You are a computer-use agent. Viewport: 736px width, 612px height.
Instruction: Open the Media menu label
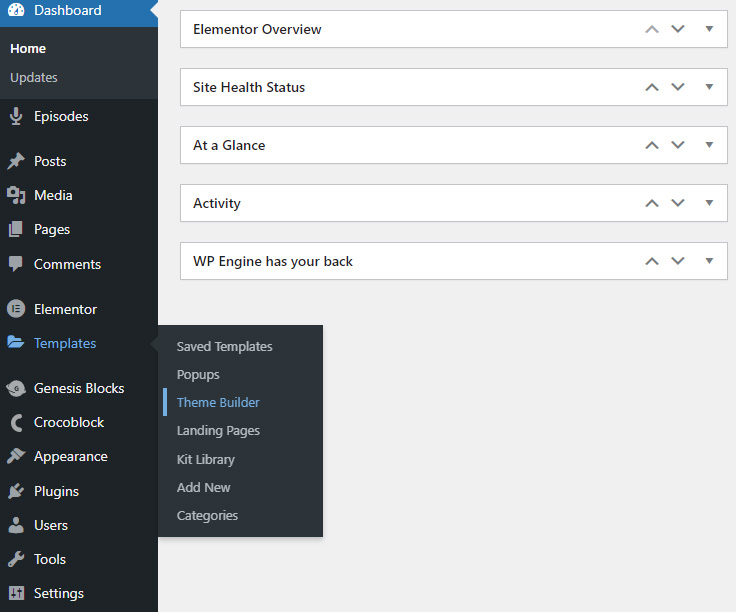[53, 195]
